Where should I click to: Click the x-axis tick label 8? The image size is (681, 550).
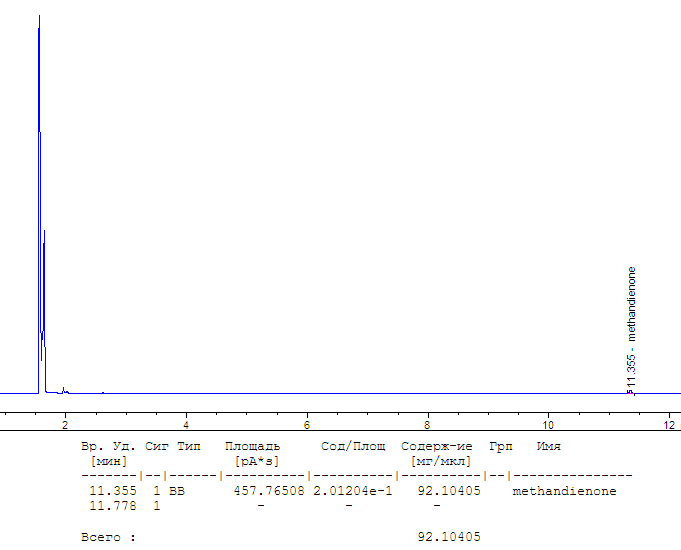[x=428, y=426]
